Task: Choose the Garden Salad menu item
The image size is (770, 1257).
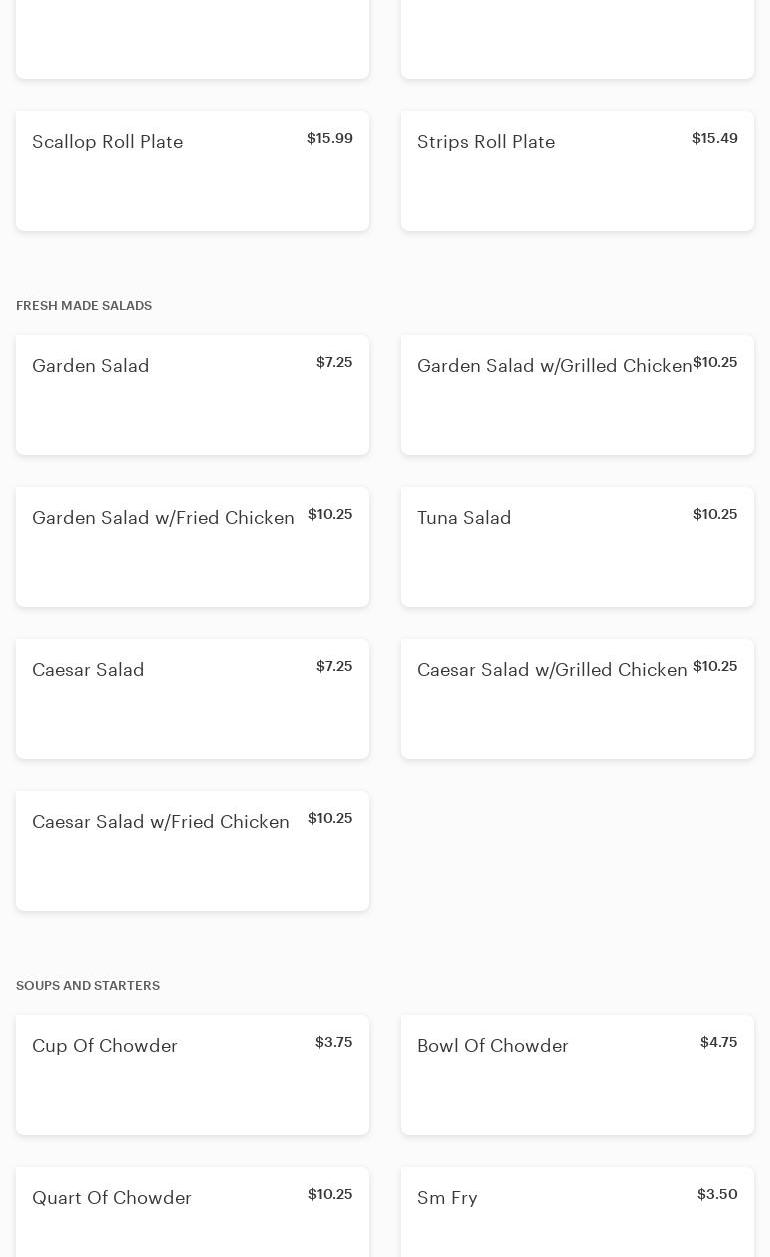Action: (x=192, y=395)
